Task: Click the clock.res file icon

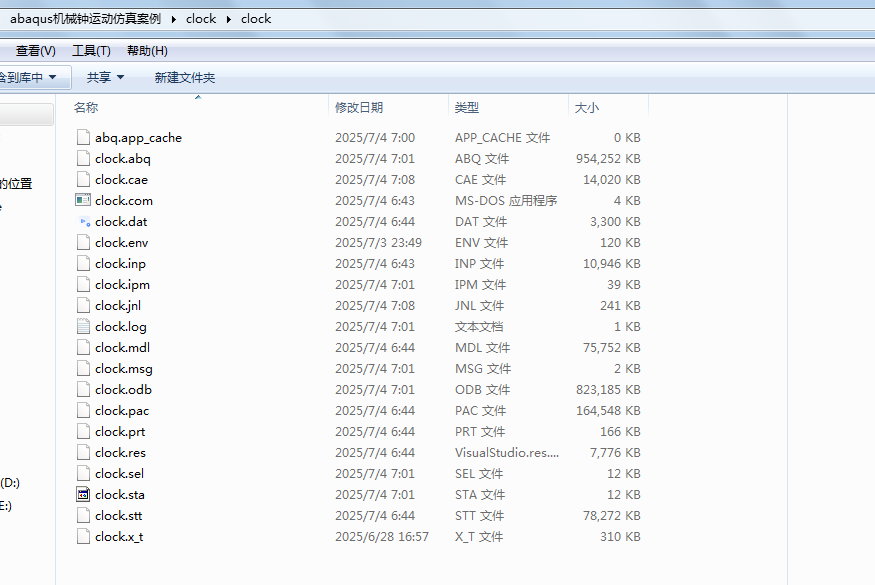Action: point(83,452)
